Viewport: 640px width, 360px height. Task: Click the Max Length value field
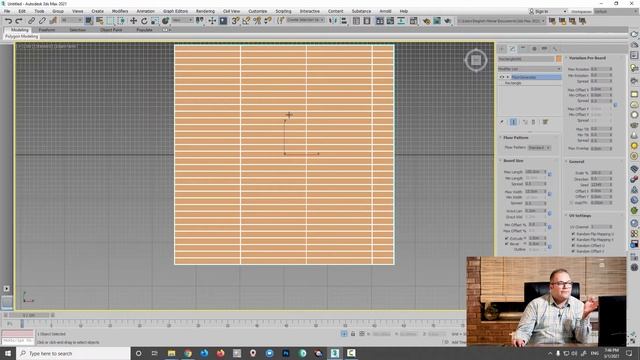pos(534,171)
